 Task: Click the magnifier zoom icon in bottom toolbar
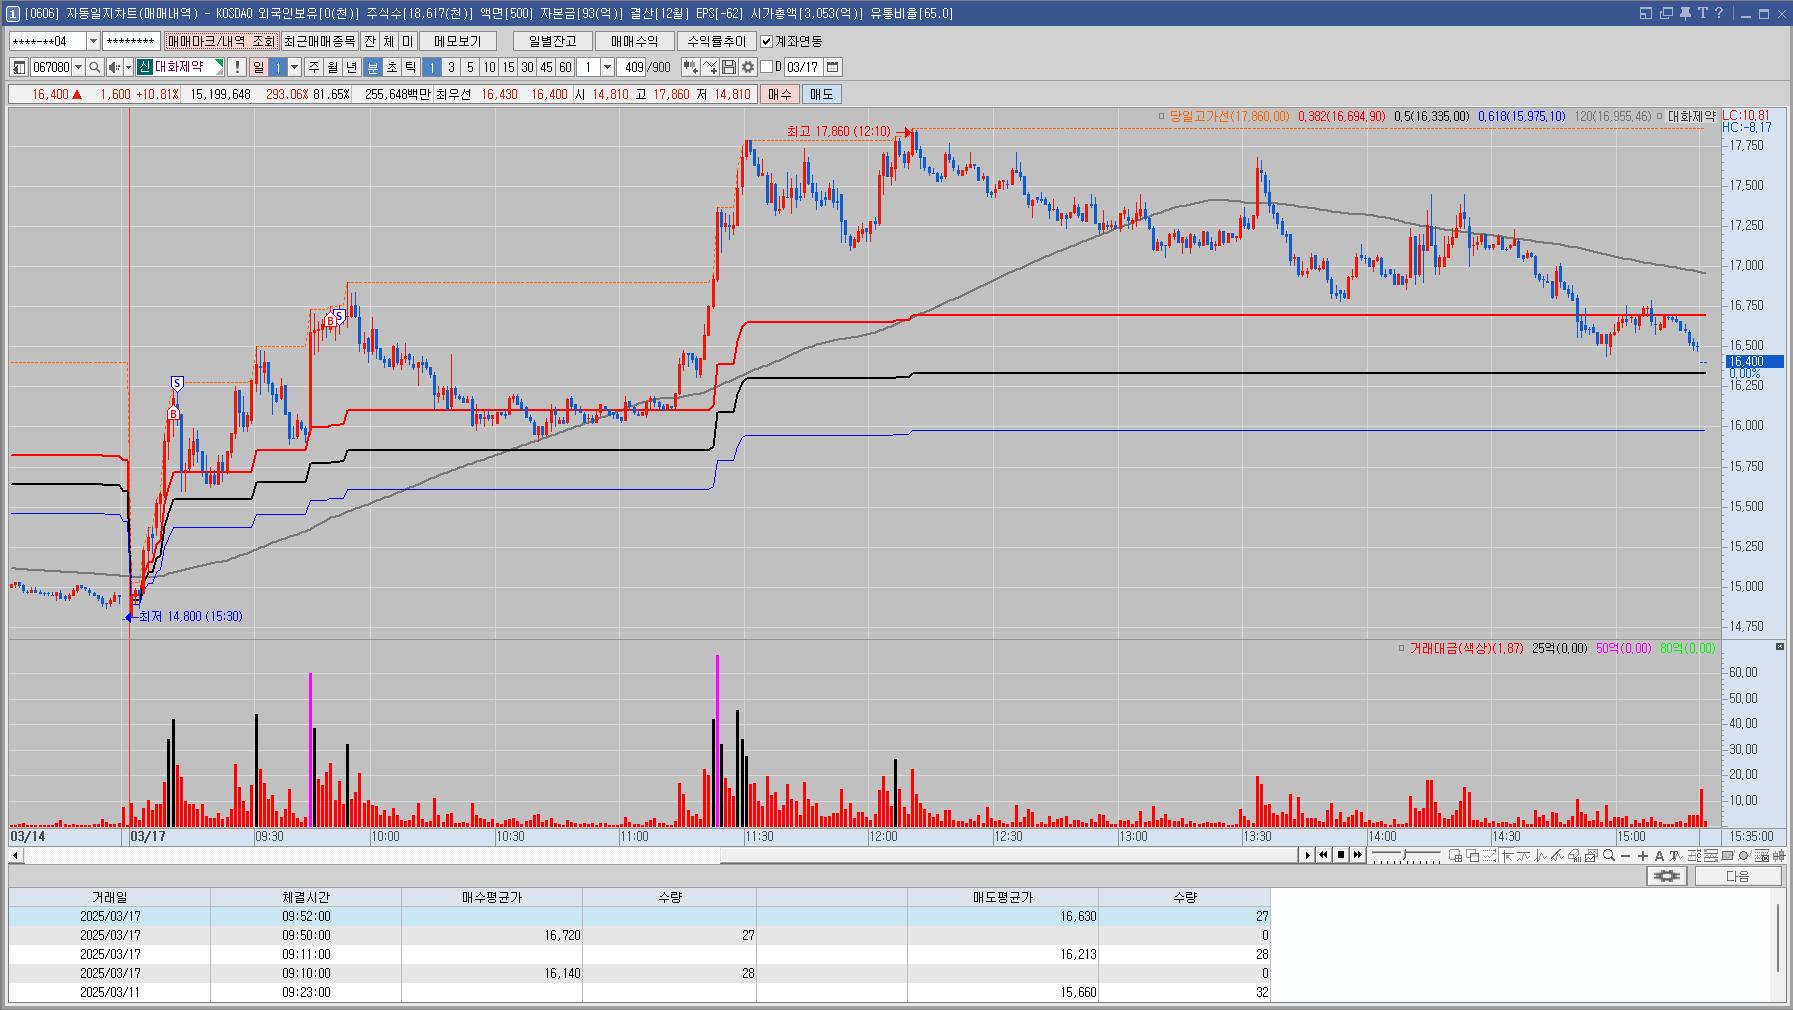click(x=1609, y=856)
